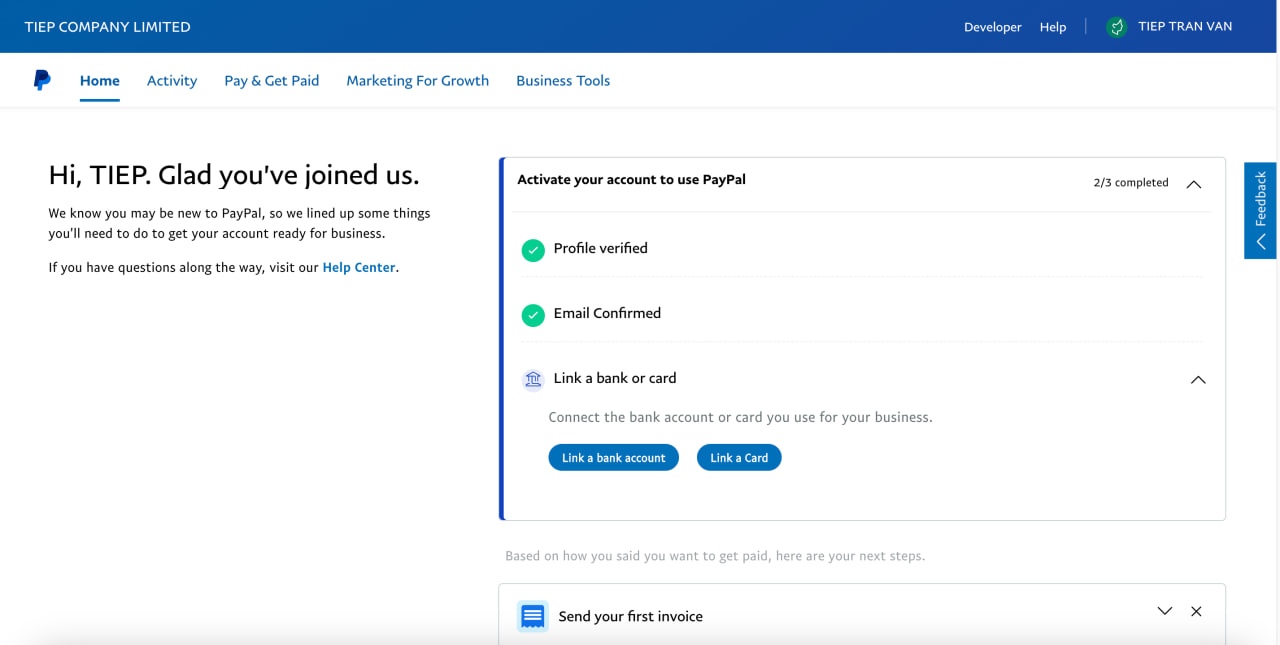1280x645 pixels.
Task: Click the blue invoice document icon
Action: (533, 616)
